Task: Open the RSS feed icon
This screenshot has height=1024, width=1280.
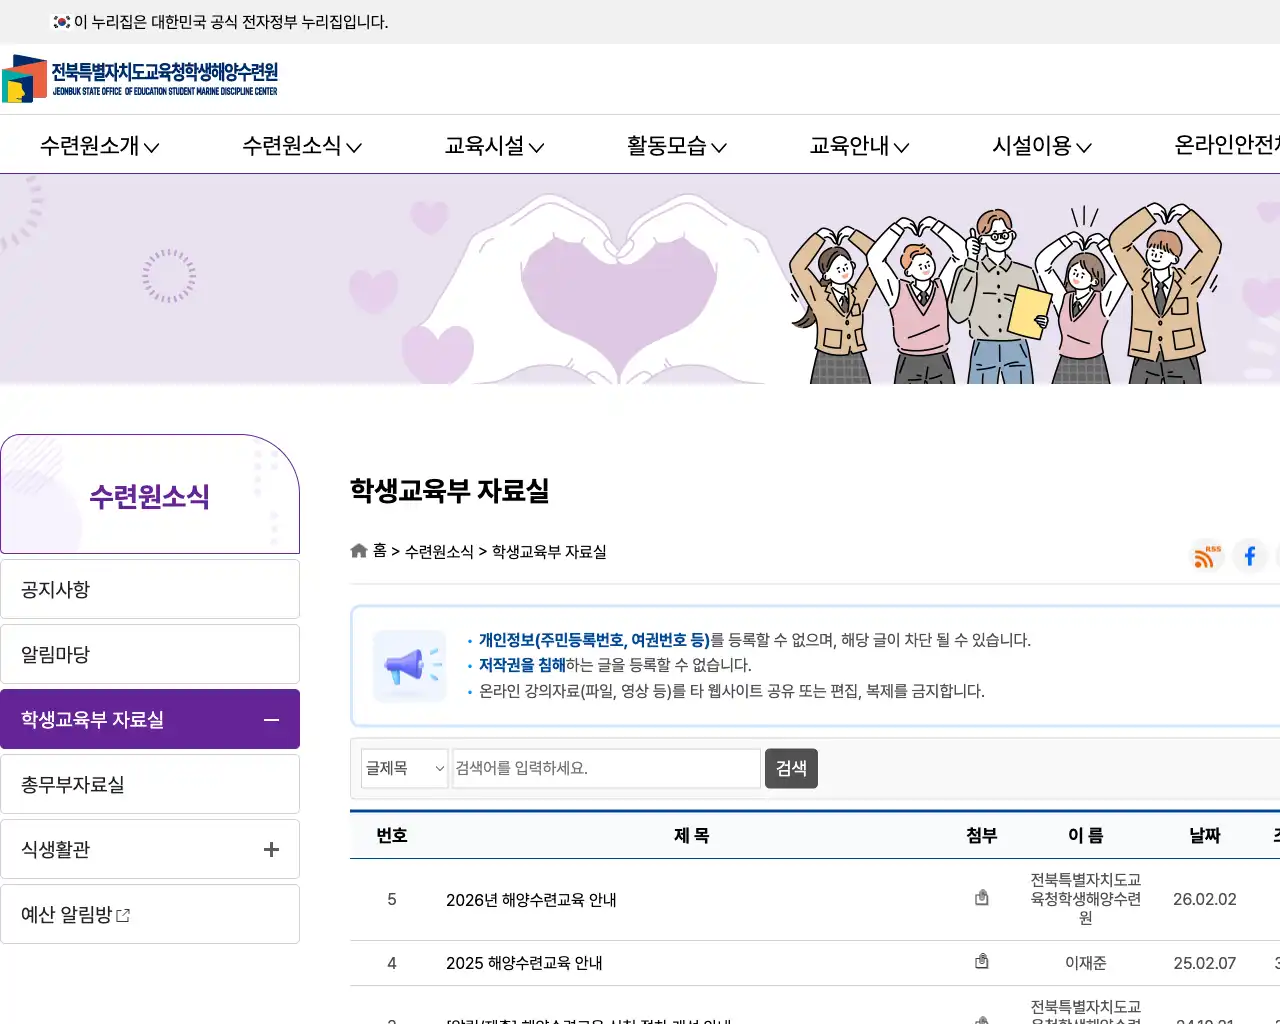Action: (1206, 557)
